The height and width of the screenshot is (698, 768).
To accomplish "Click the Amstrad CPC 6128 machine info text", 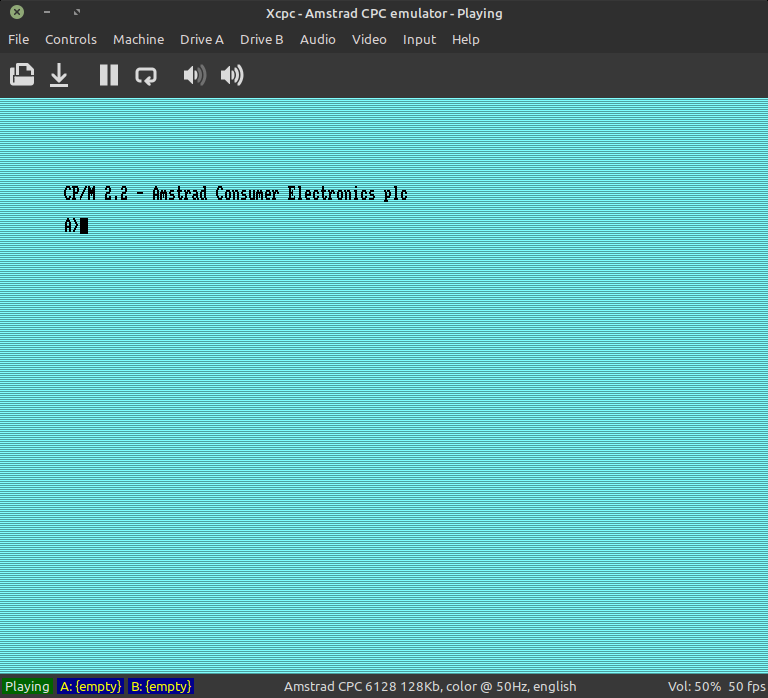I will coord(430,686).
